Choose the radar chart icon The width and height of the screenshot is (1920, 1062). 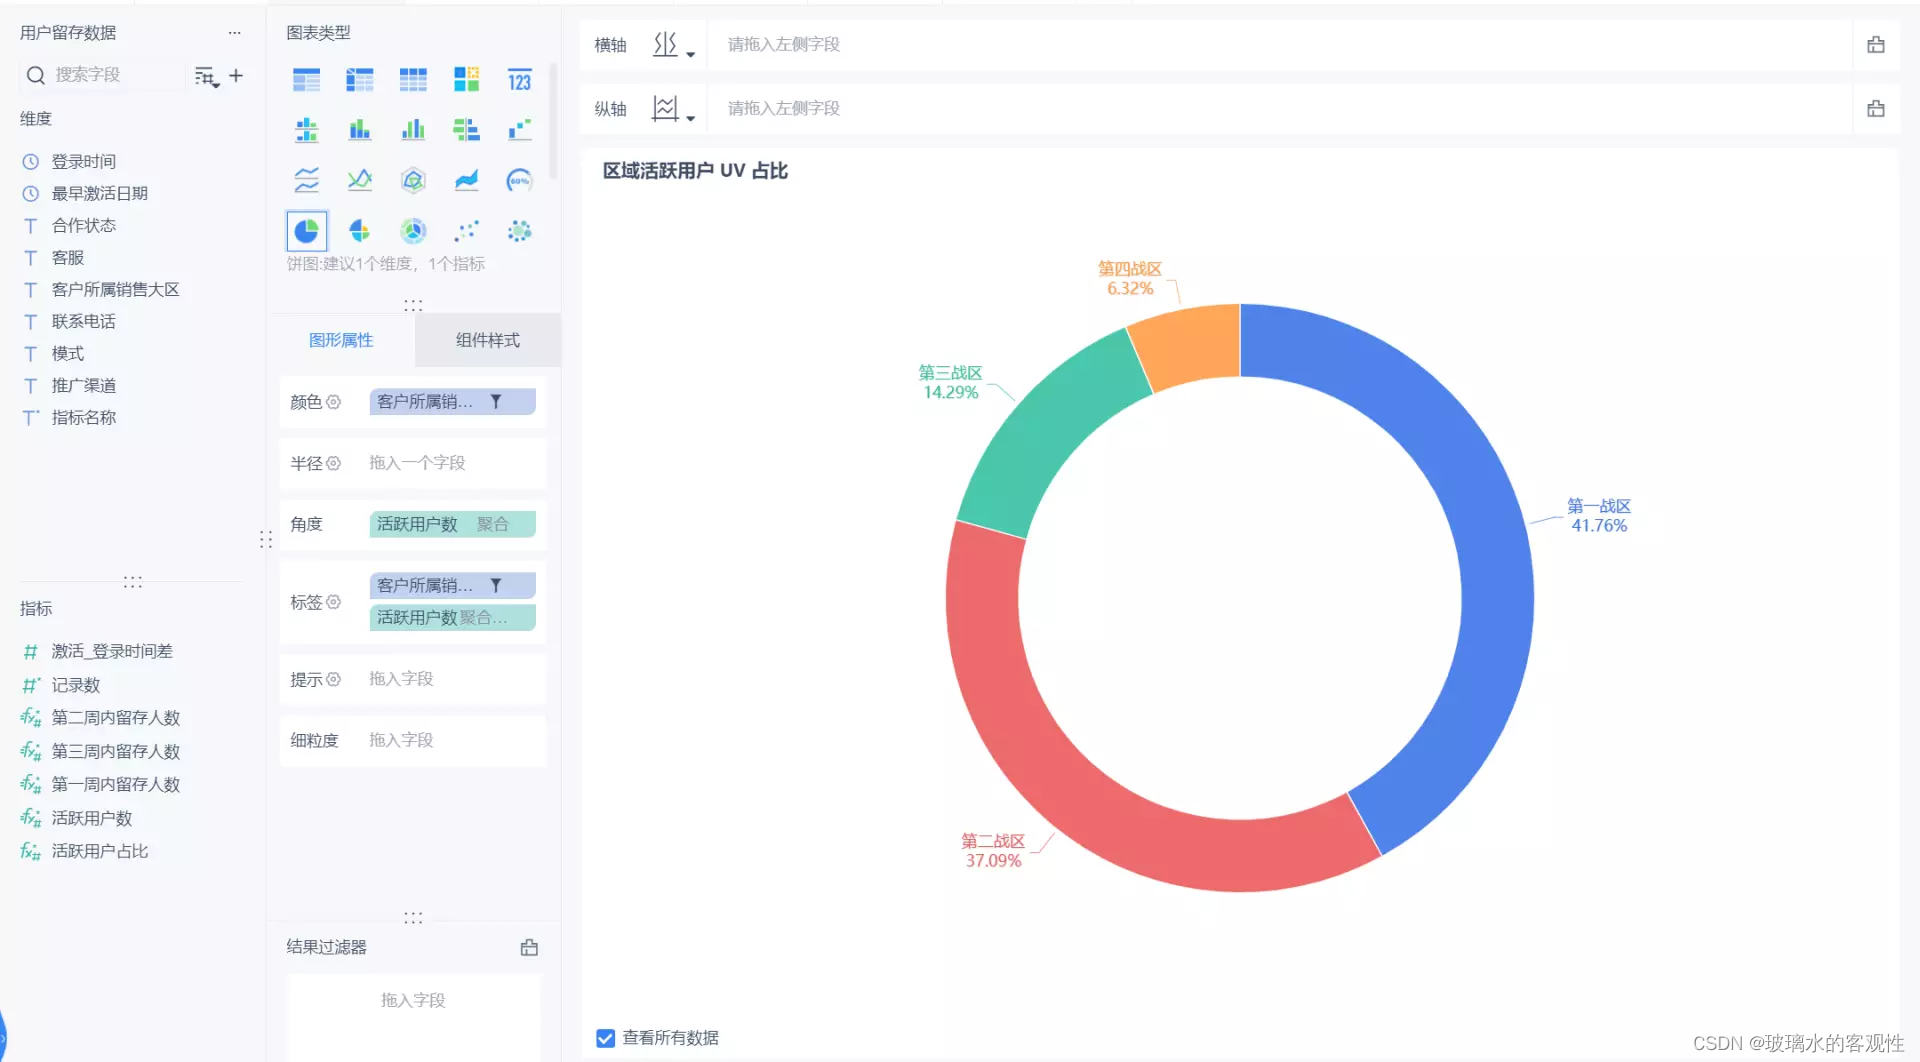413,180
